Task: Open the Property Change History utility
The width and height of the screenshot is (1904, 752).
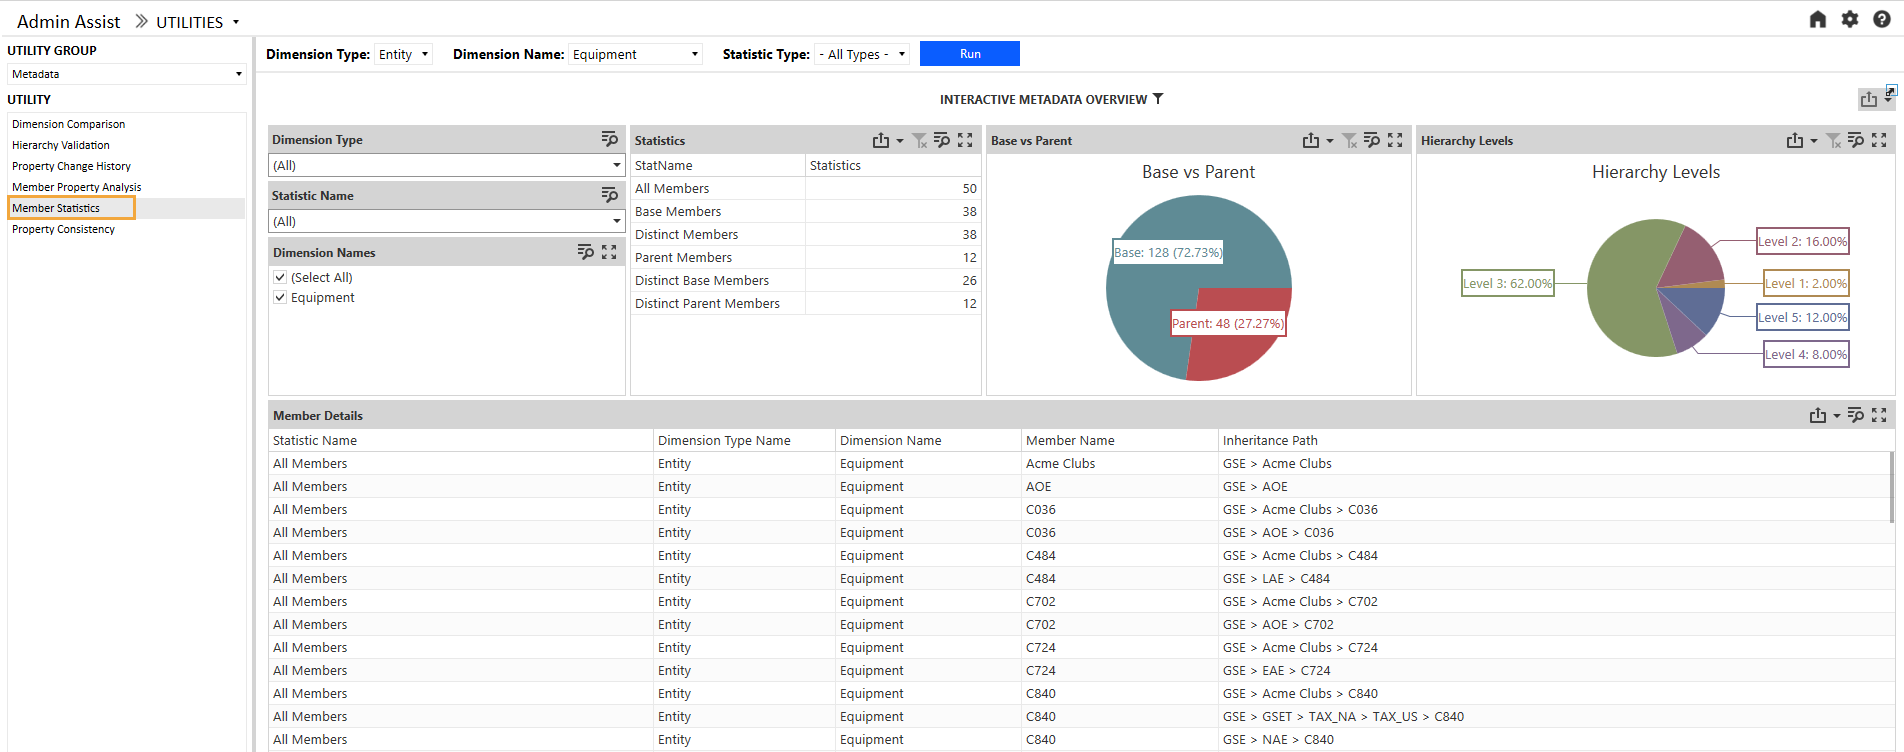Action: [71, 167]
